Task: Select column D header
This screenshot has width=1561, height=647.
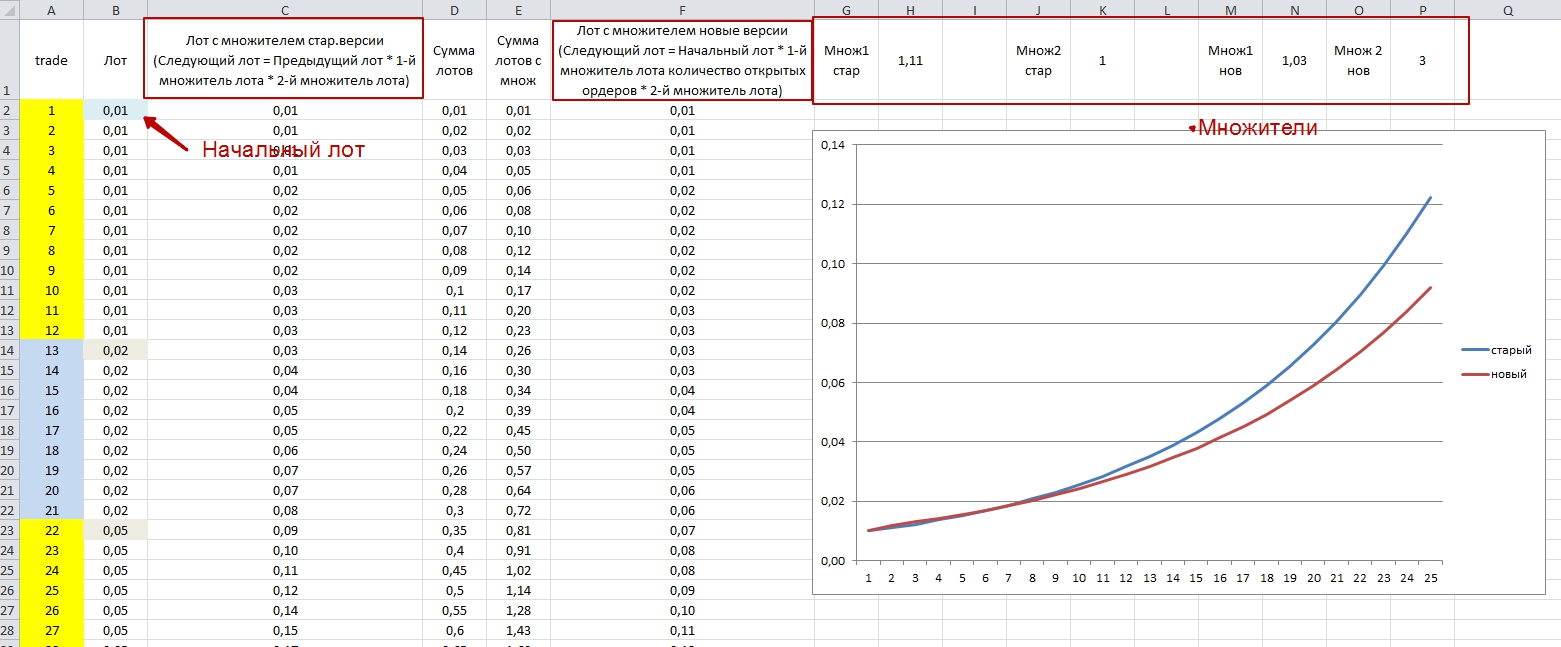Action: 454,9
